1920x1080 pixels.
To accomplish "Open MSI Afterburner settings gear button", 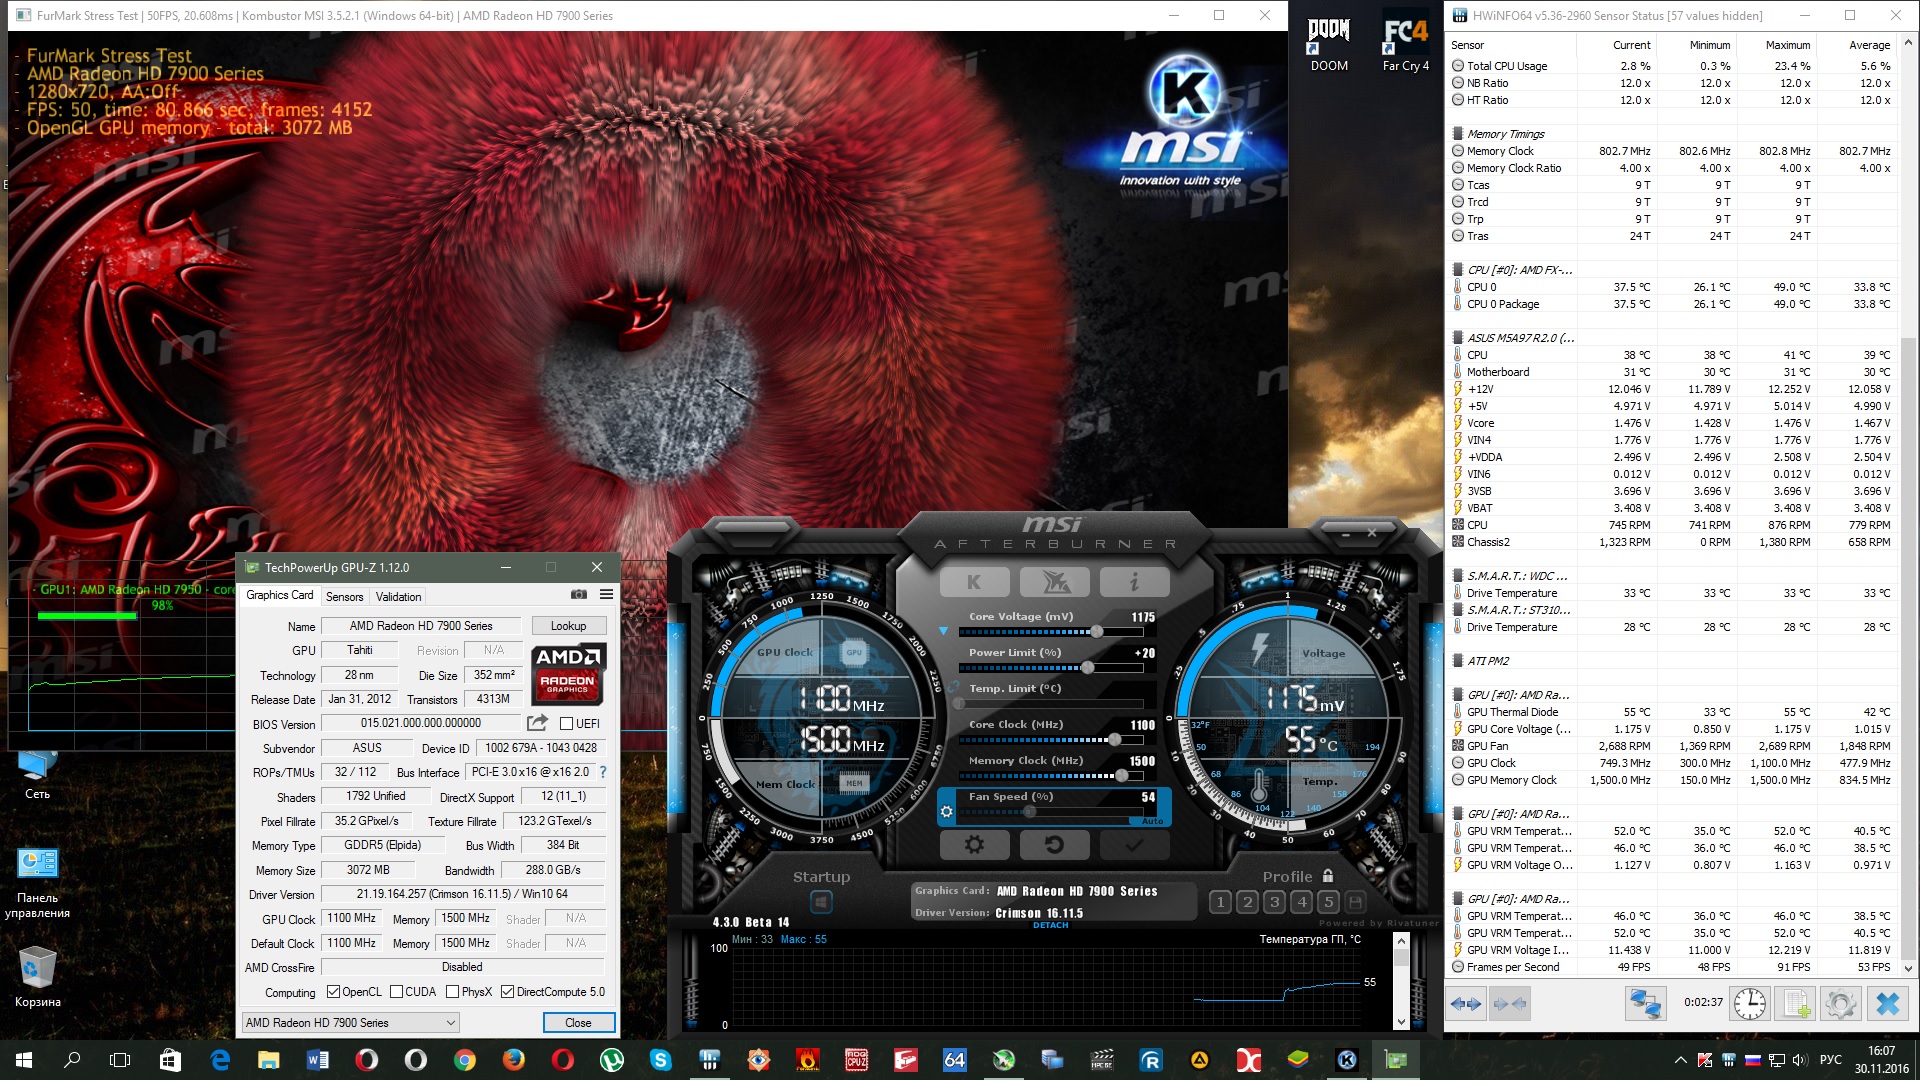I will (974, 845).
